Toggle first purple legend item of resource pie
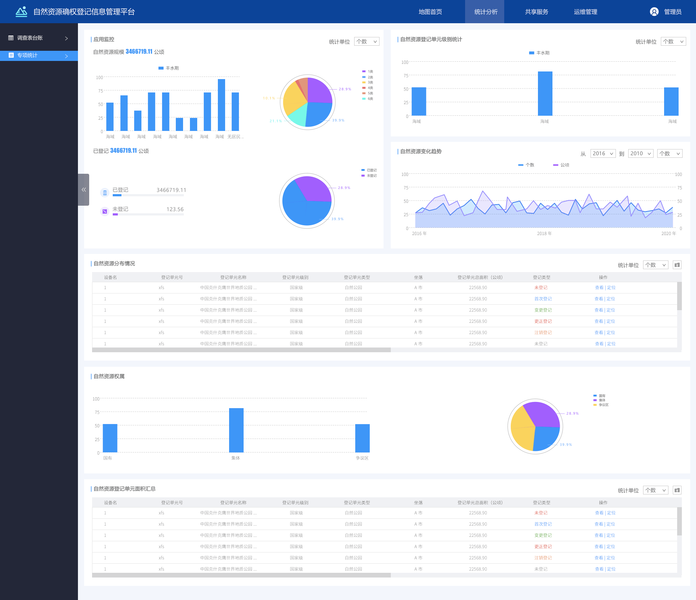This screenshot has height=600, width=696. pyautogui.click(x=368, y=71)
